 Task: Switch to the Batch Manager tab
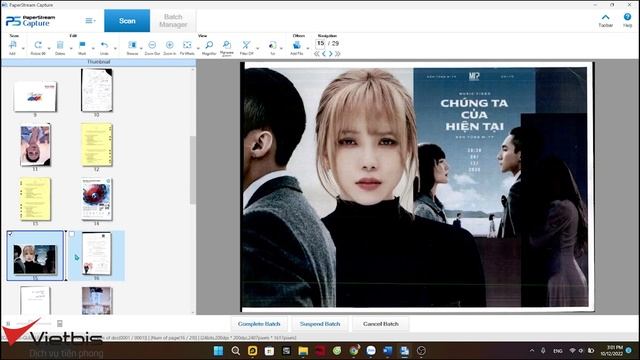pos(173,21)
